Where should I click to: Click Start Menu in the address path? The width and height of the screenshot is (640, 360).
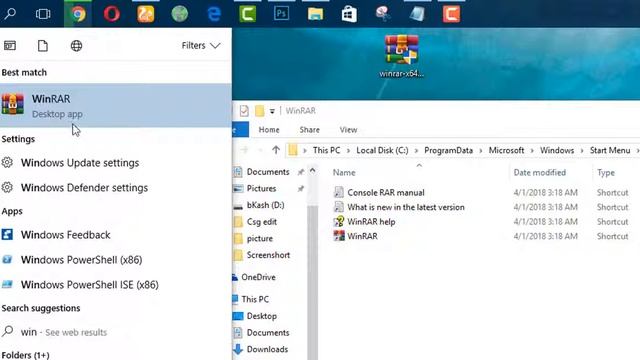point(610,150)
